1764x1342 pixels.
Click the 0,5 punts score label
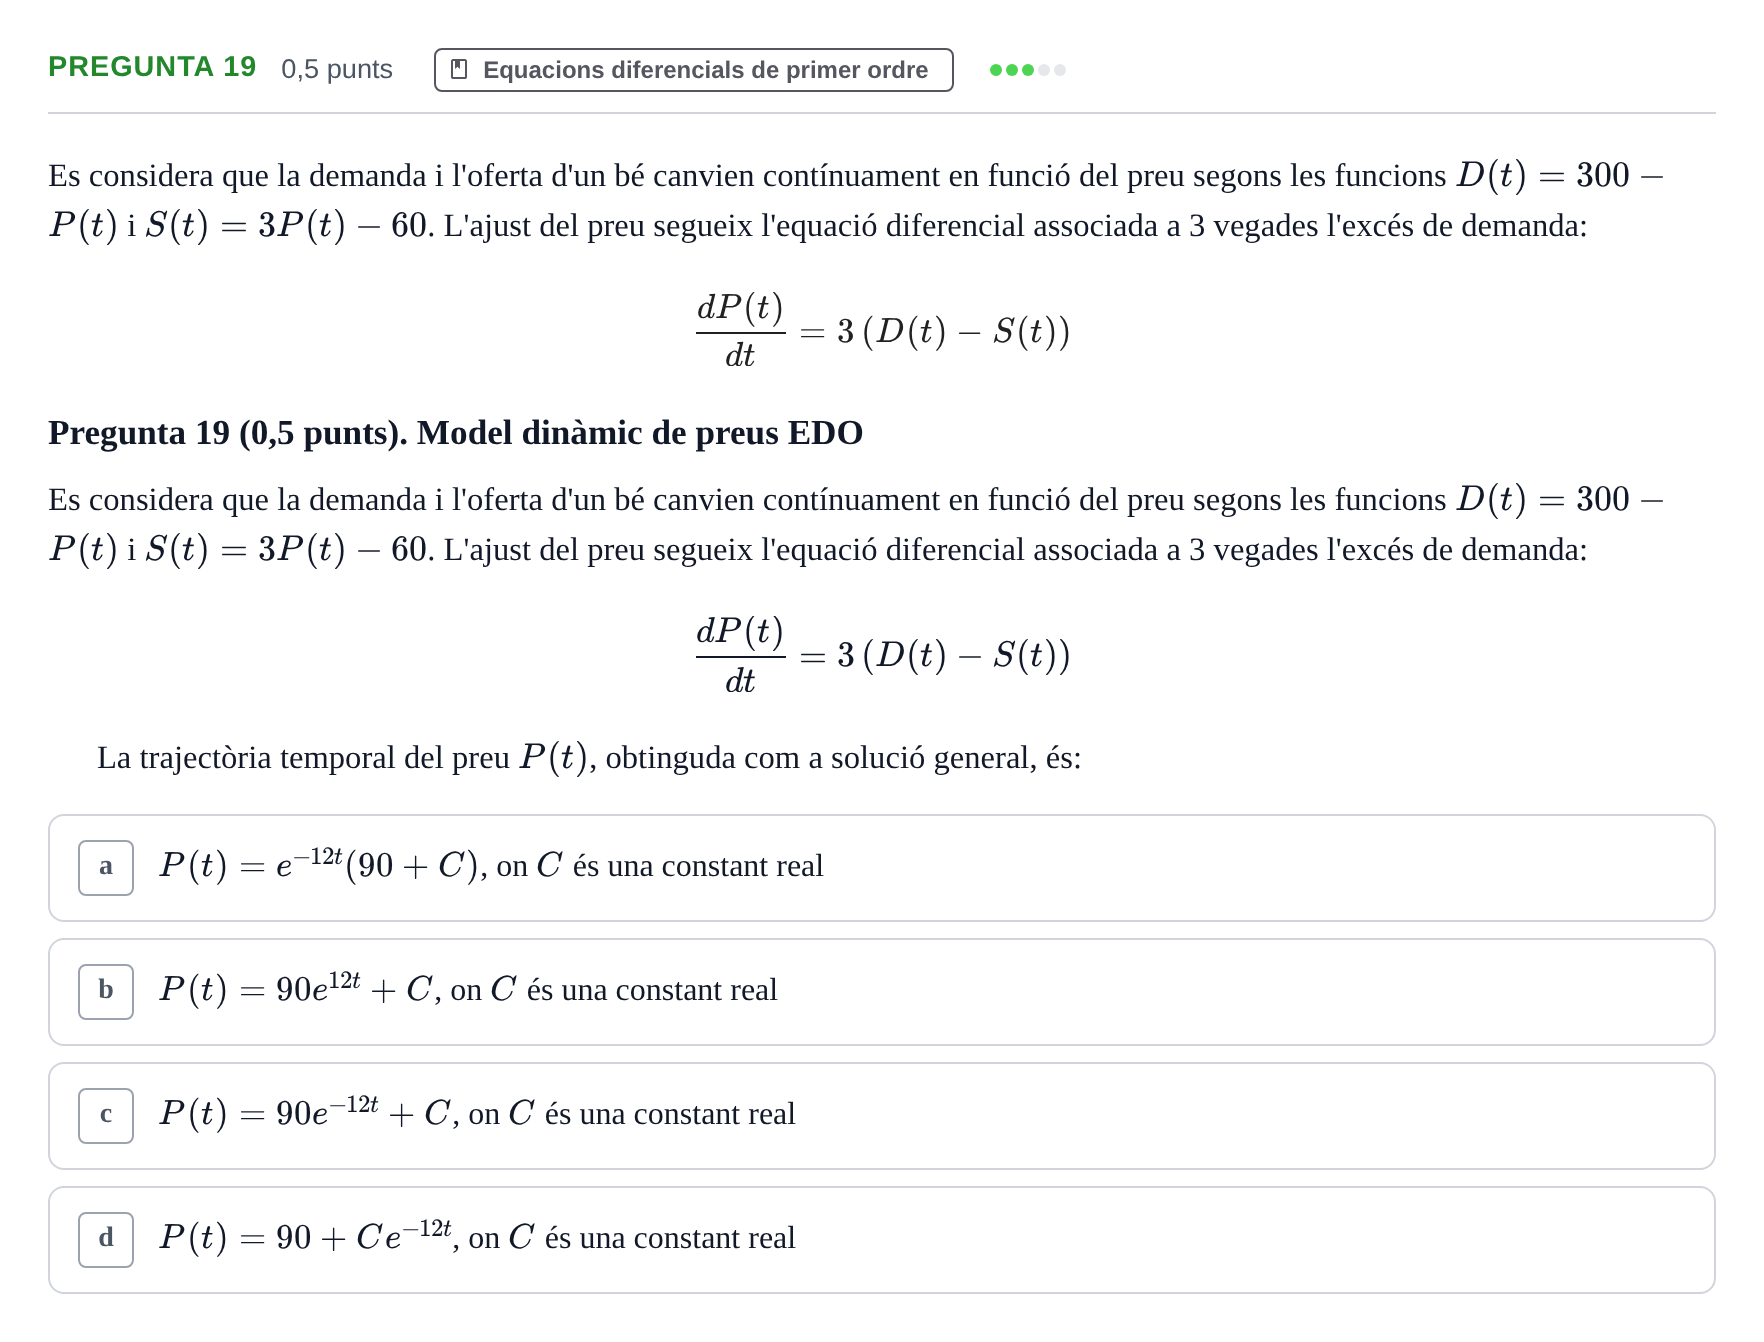(x=337, y=69)
